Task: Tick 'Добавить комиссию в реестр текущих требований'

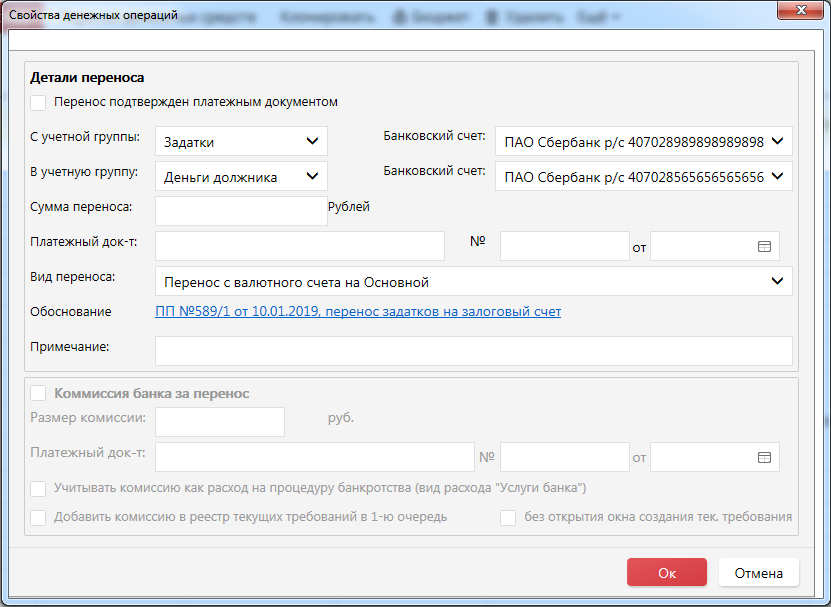Action: [x=39, y=518]
